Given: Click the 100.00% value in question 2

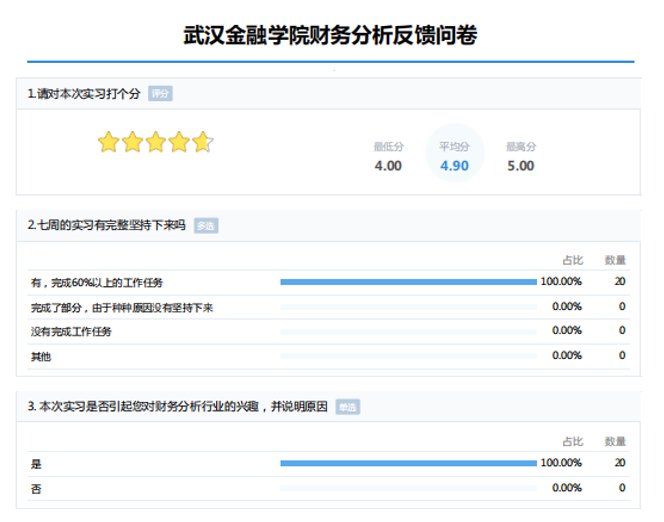Looking at the screenshot, I should tap(561, 281).
